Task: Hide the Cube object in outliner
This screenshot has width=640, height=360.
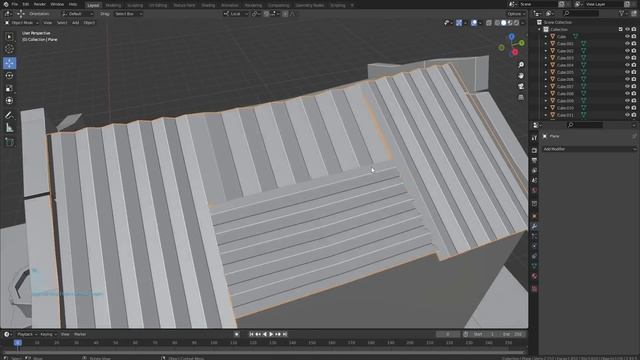Action: point(627,37)
